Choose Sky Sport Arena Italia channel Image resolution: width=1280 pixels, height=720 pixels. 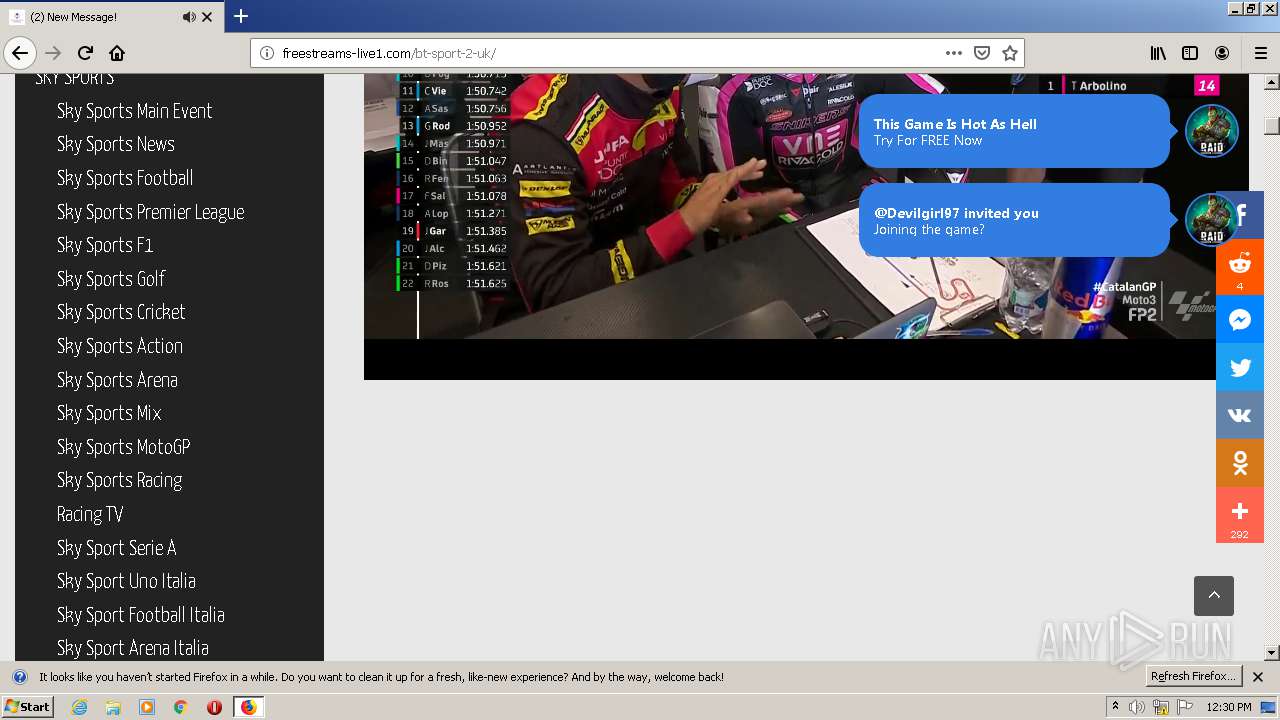pos(133,648)
